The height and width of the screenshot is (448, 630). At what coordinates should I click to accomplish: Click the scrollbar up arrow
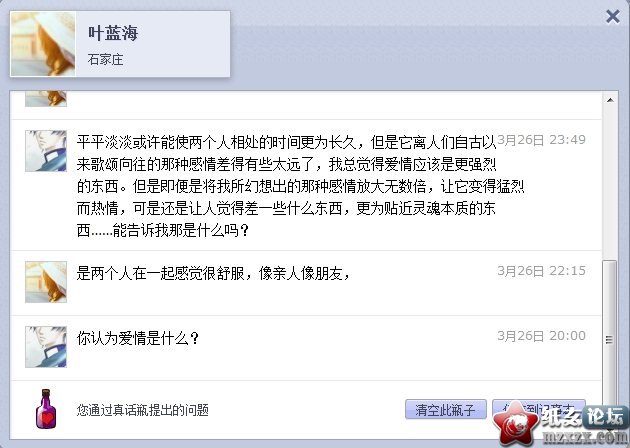[x=610, y=100]
